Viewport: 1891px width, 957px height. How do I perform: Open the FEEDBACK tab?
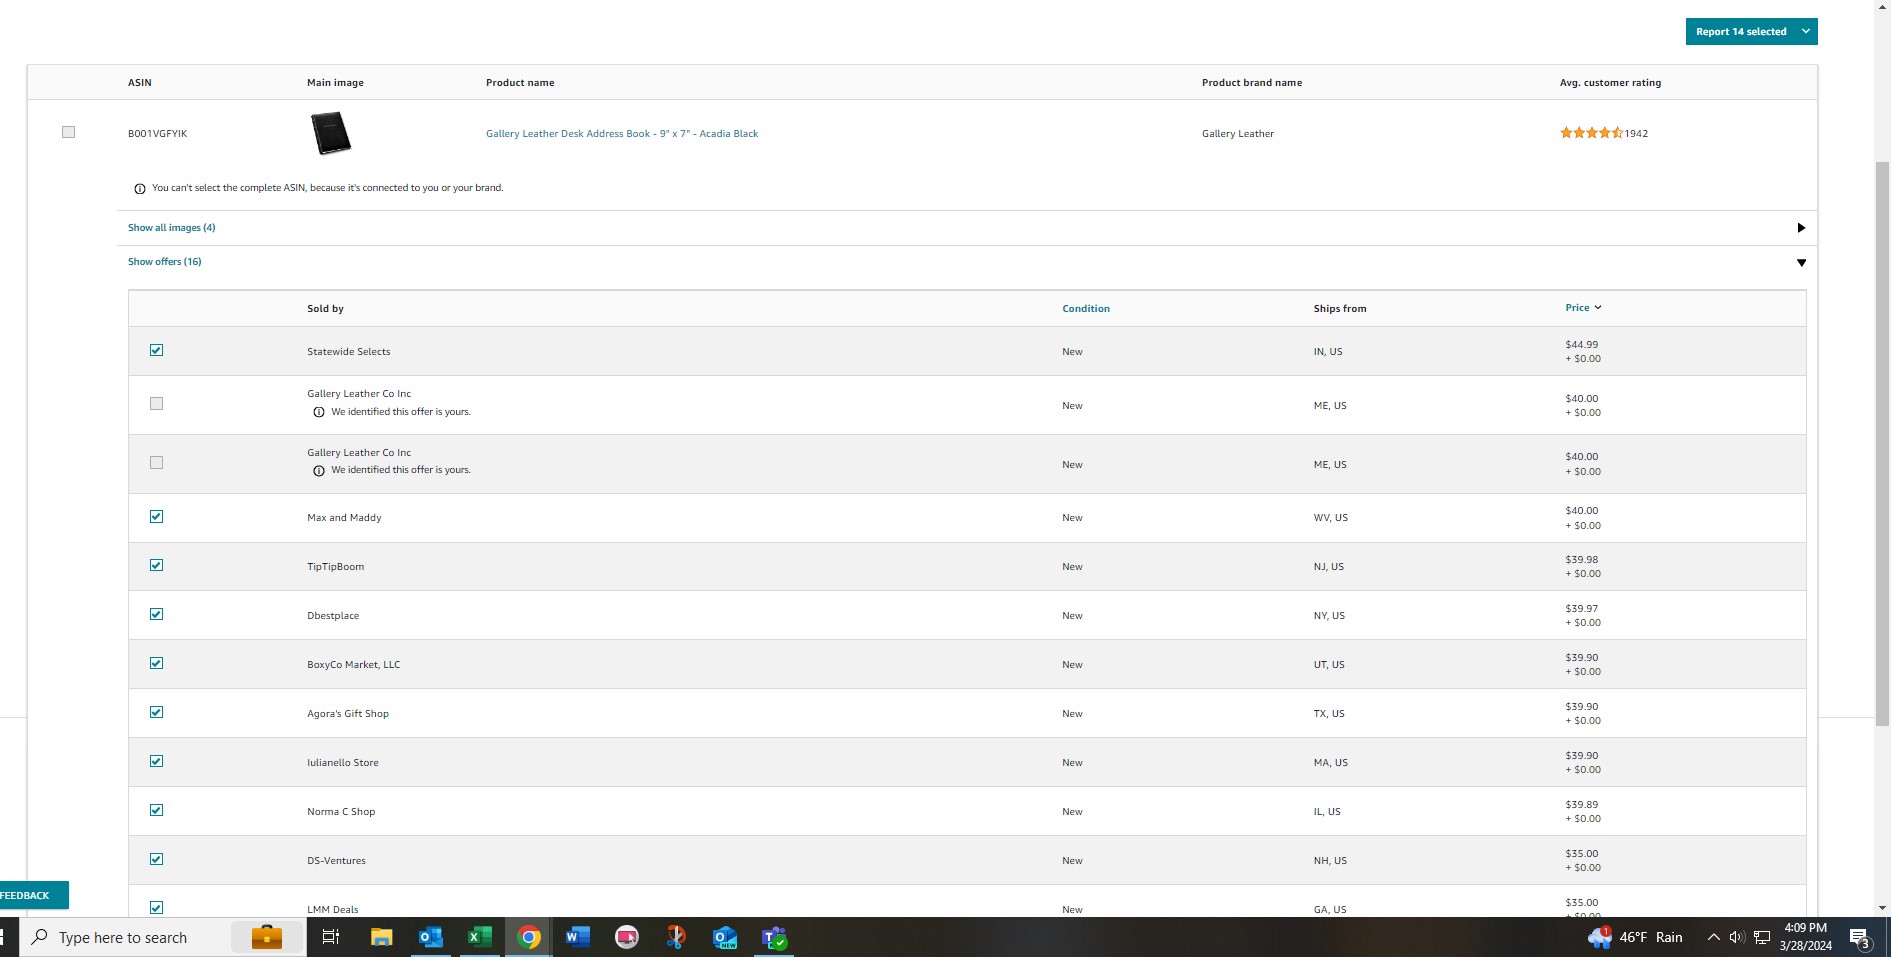32,895
